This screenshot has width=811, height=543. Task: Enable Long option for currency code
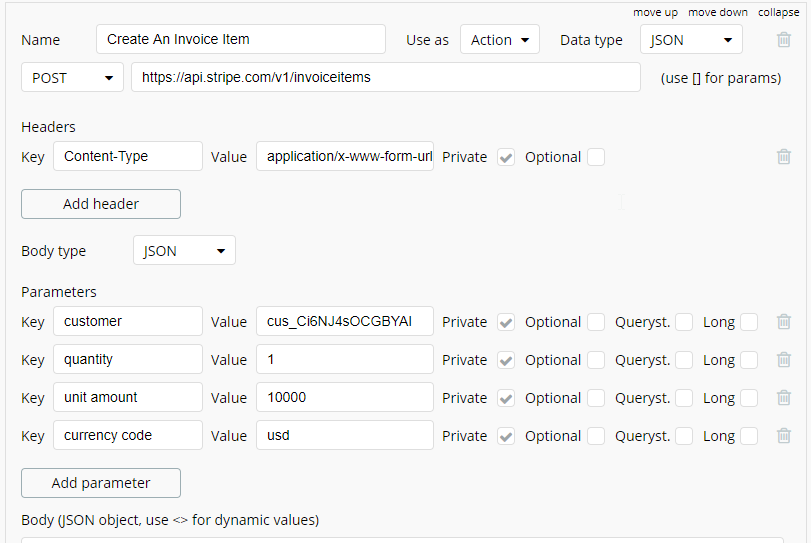[x=749, y=436]
